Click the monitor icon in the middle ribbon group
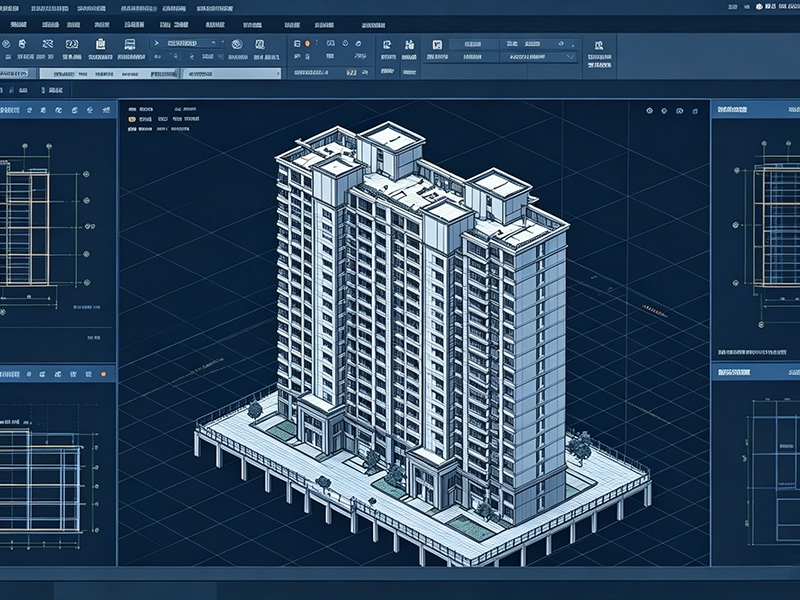 pos(331,43)
